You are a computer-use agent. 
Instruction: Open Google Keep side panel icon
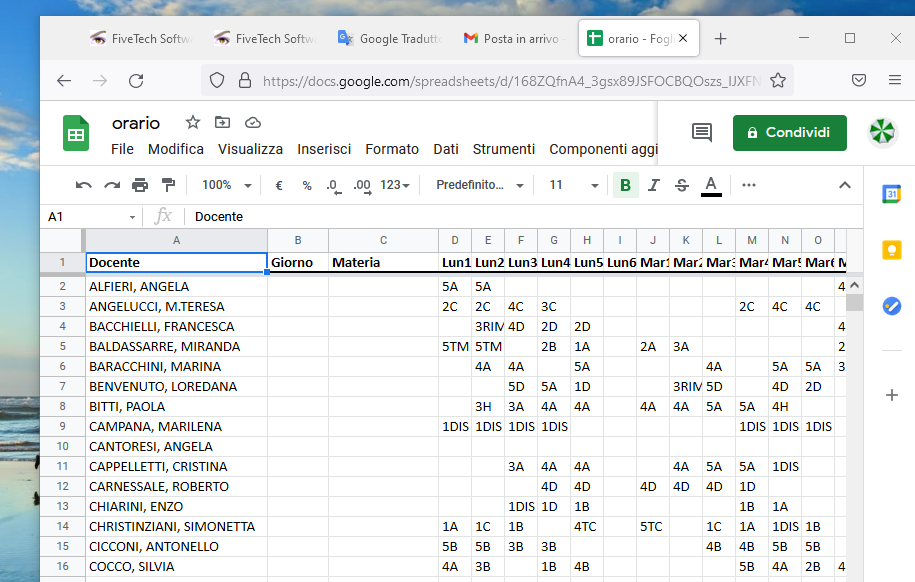click(891, 250)
